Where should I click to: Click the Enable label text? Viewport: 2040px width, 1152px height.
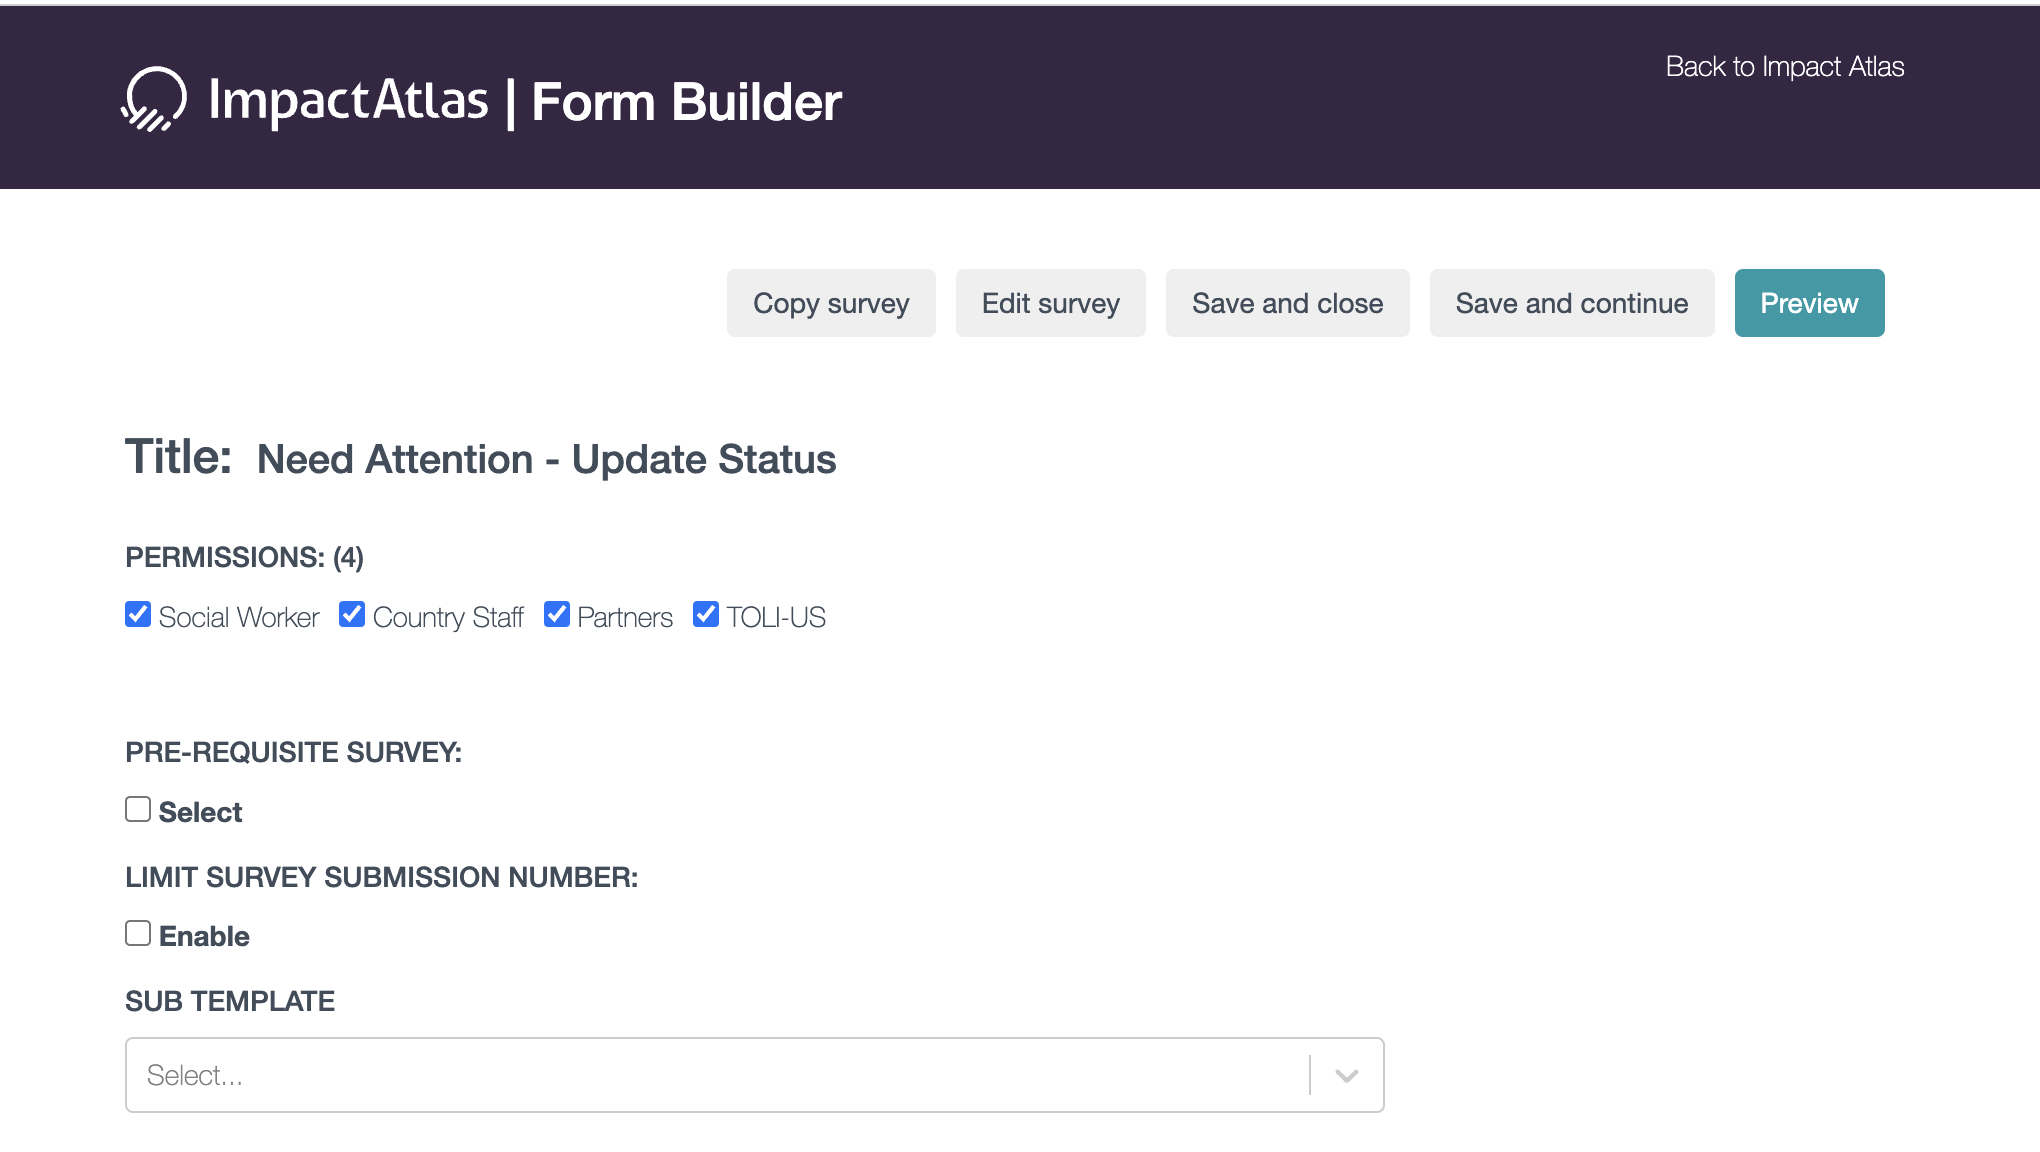click(204, 936)
